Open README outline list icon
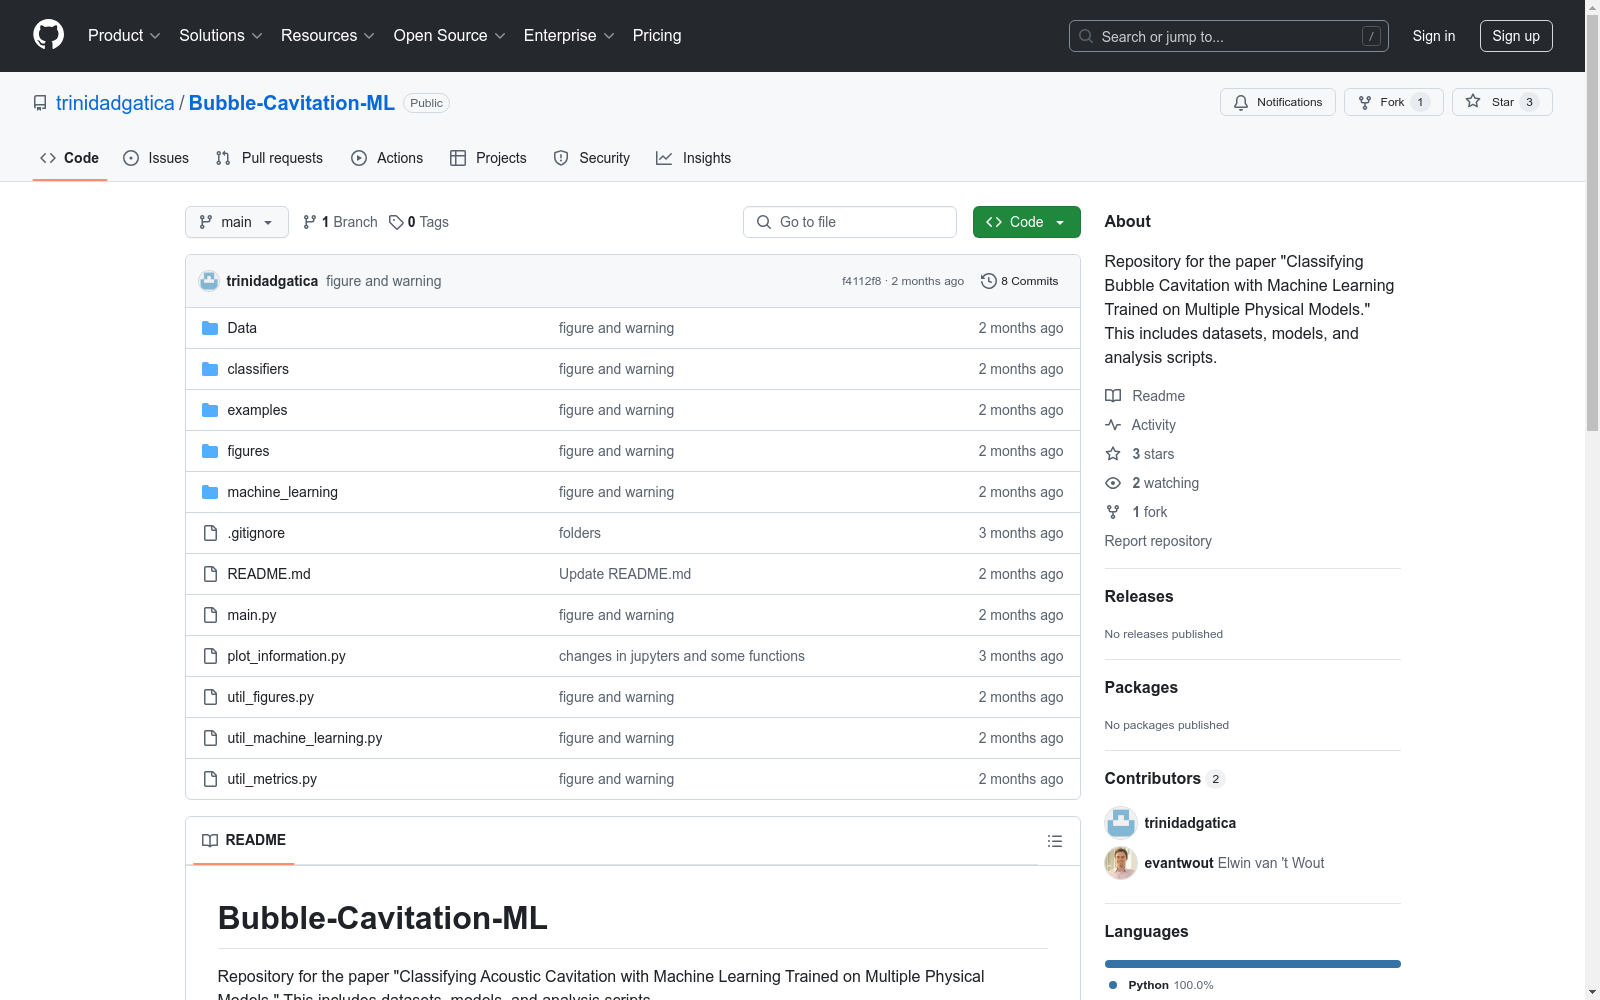 coord(1055,841)
